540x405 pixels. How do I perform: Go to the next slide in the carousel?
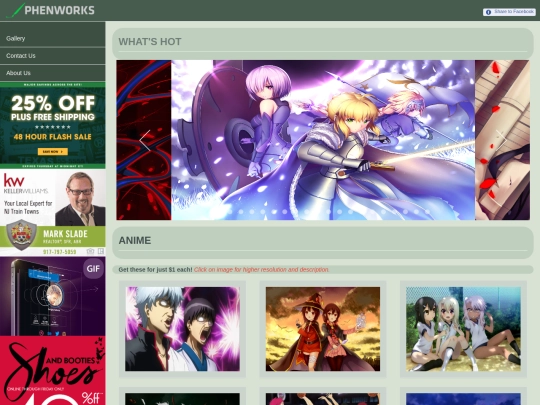501,140
